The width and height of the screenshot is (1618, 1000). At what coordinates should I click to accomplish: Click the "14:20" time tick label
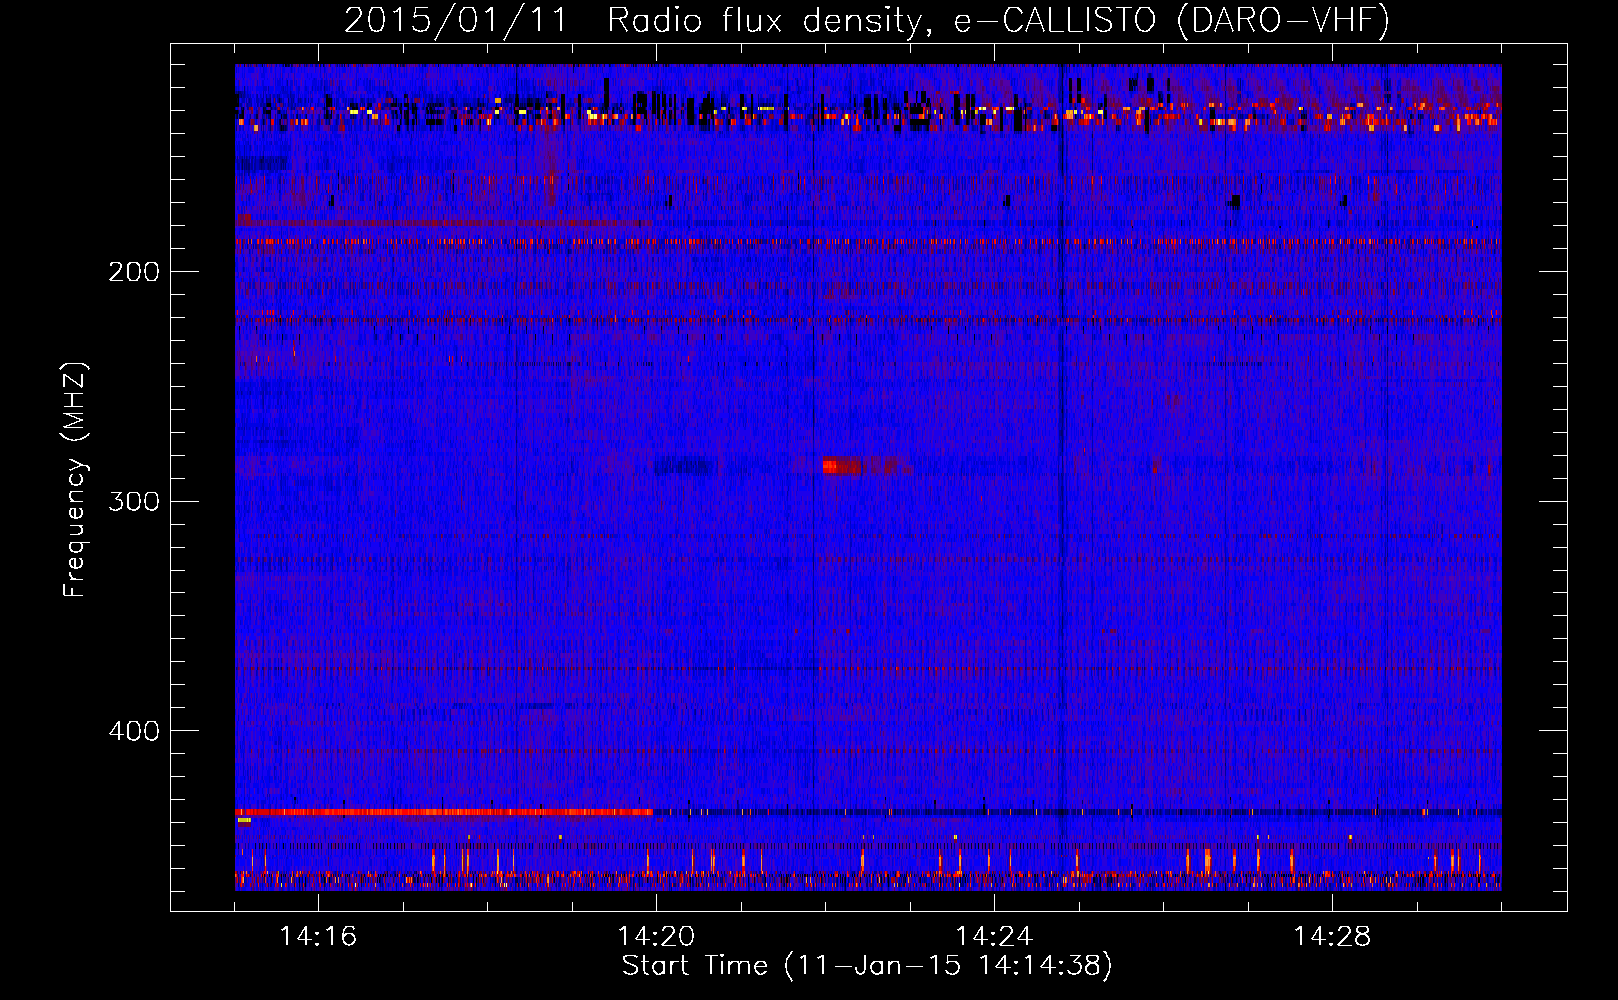pyautogui.click(x=656, y=936)
